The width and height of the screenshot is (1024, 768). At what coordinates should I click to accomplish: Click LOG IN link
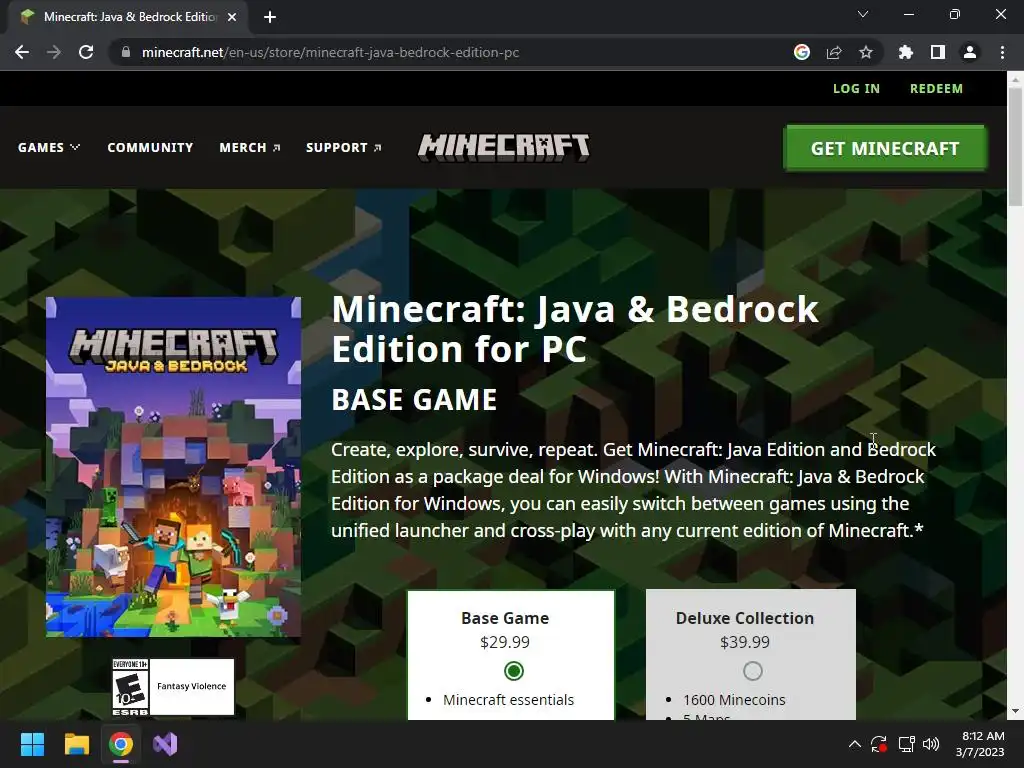pyautogui.click(x=856, y=89)
